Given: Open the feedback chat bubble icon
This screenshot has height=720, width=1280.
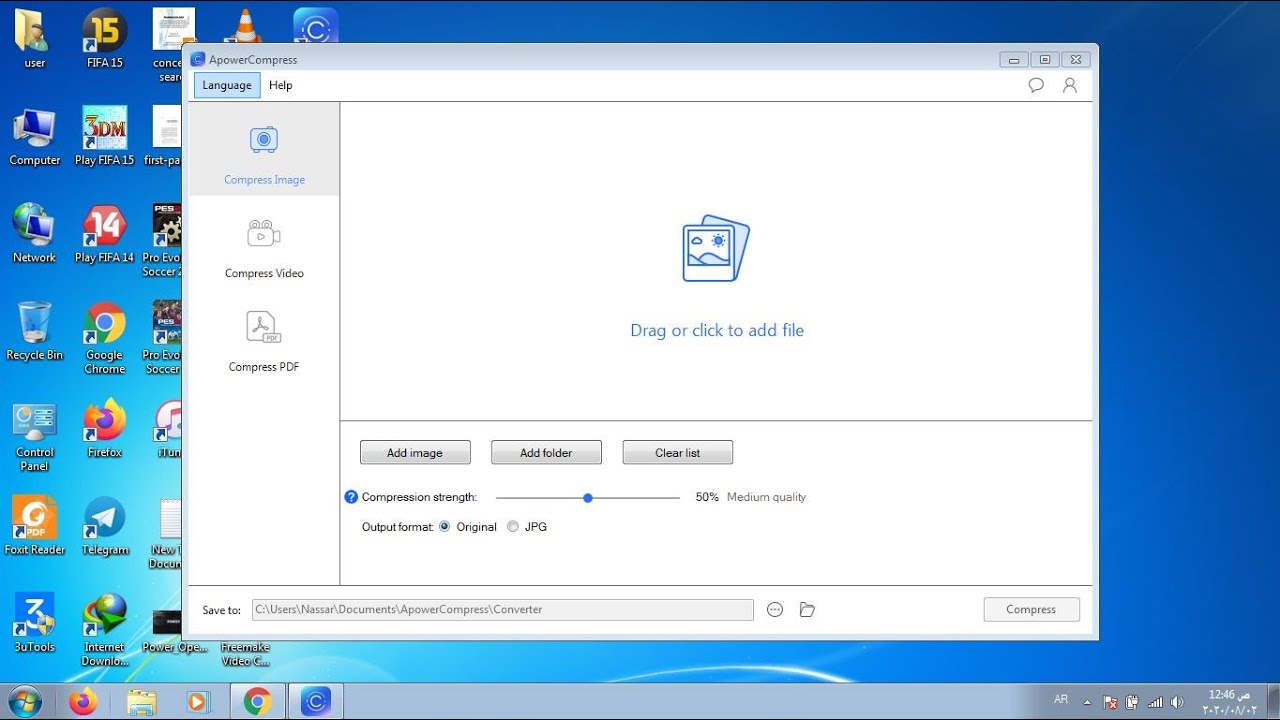Looking at the screenshot, I should [x=1036, y=85].
